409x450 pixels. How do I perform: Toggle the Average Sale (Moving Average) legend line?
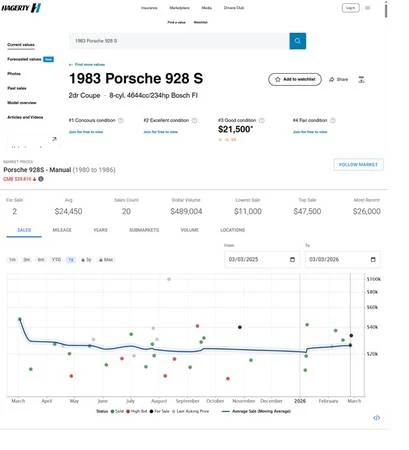click(256, 411)
